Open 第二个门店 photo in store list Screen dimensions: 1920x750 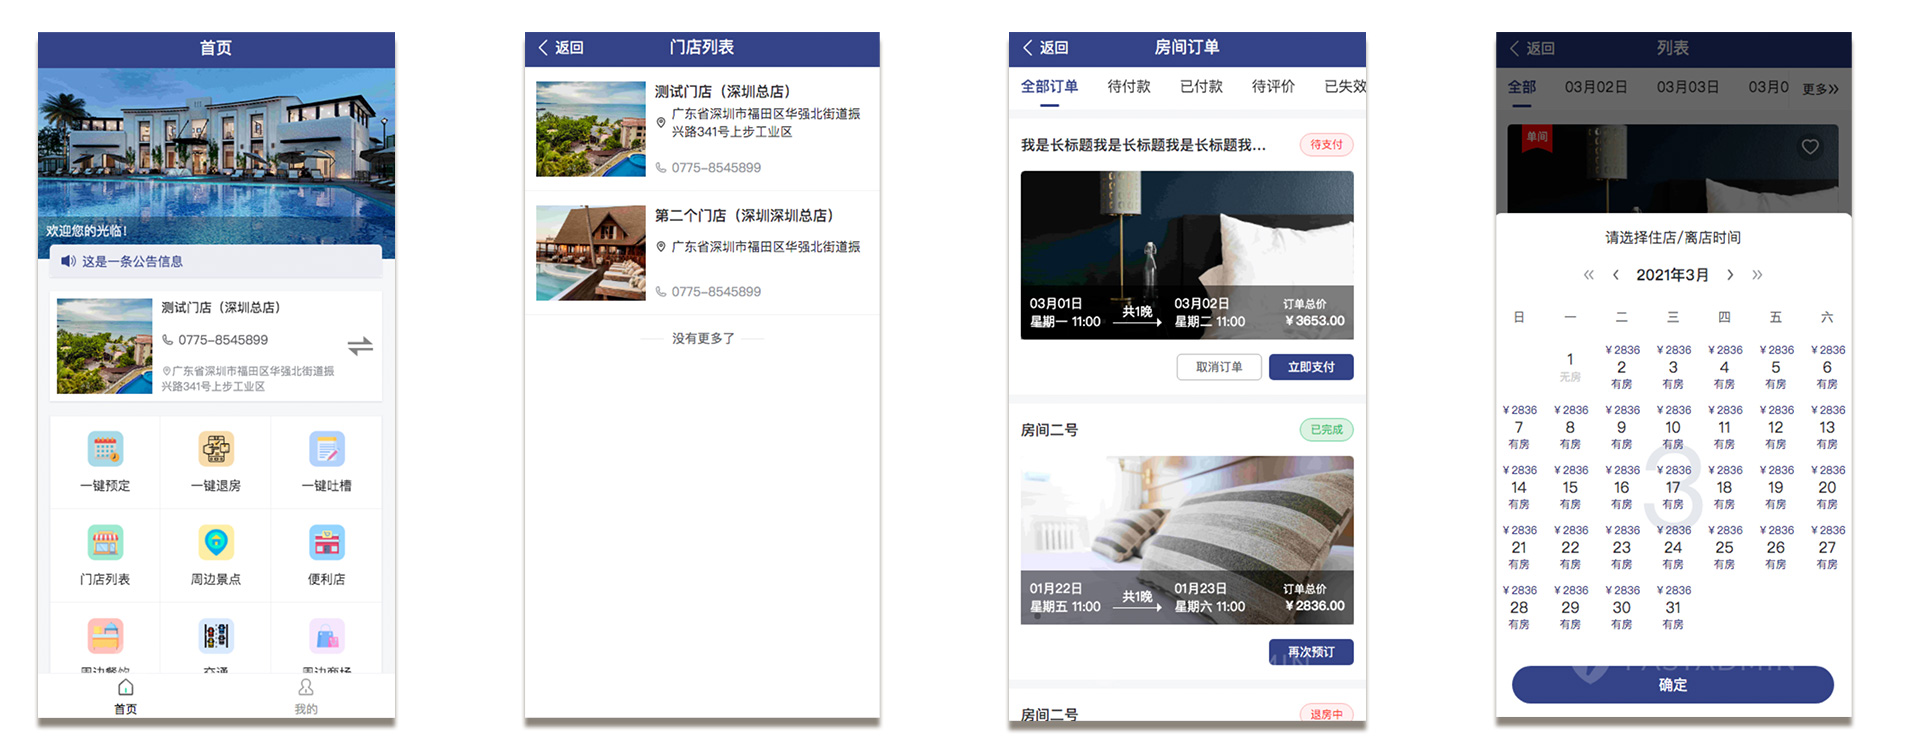coord(591,253)
